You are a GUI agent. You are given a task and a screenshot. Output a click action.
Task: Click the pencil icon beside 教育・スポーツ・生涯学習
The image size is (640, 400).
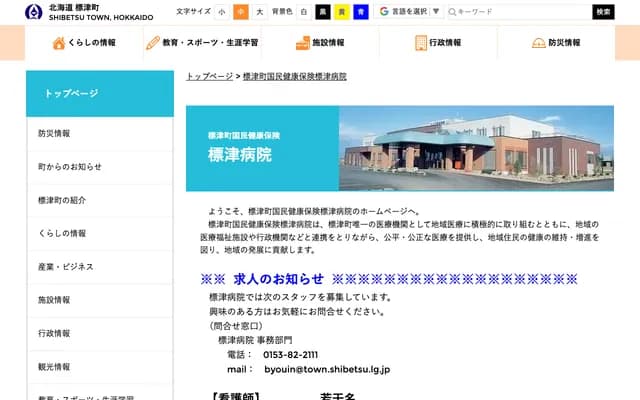pos(153,43)
